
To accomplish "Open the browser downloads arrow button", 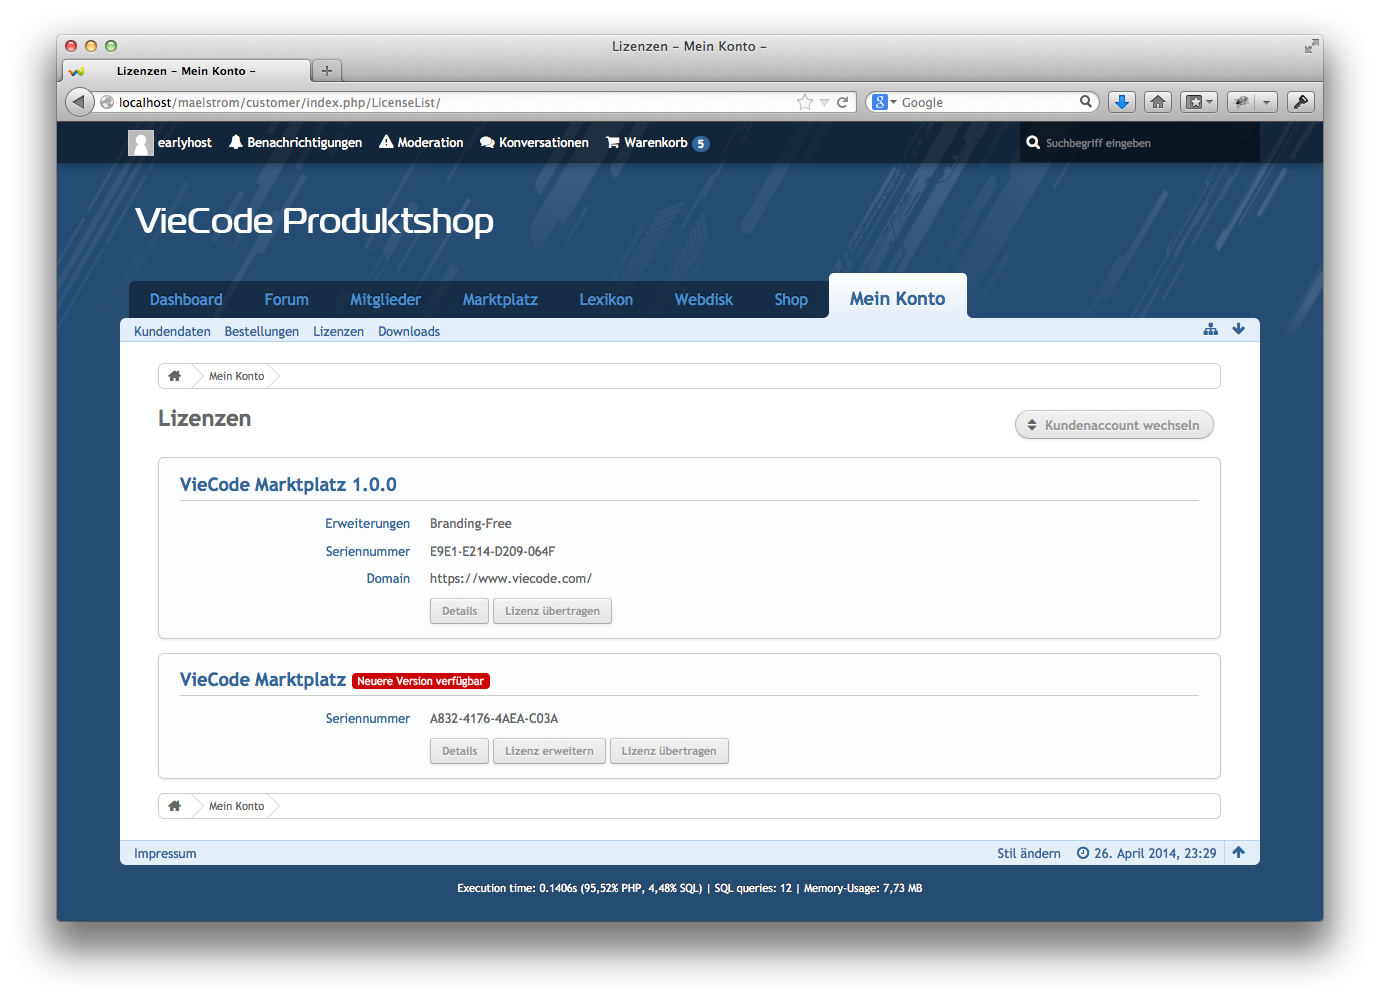I will (1122, 102).
